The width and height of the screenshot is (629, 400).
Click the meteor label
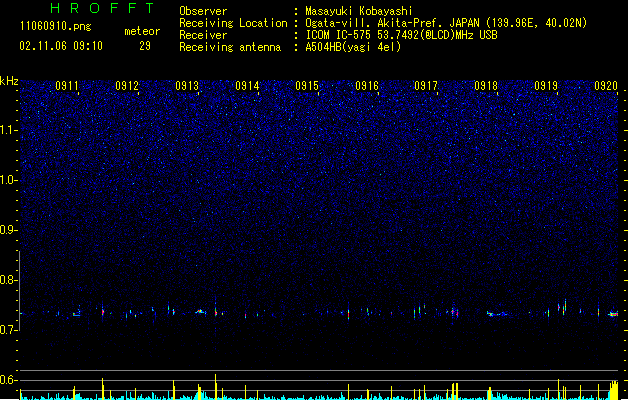tap(142, 31)
